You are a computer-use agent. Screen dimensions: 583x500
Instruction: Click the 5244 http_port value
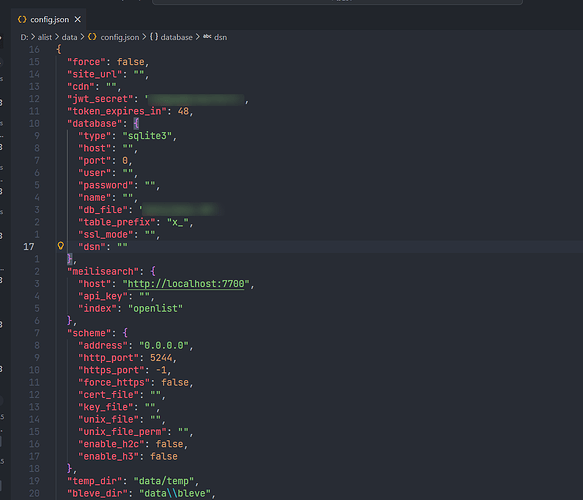161,358
